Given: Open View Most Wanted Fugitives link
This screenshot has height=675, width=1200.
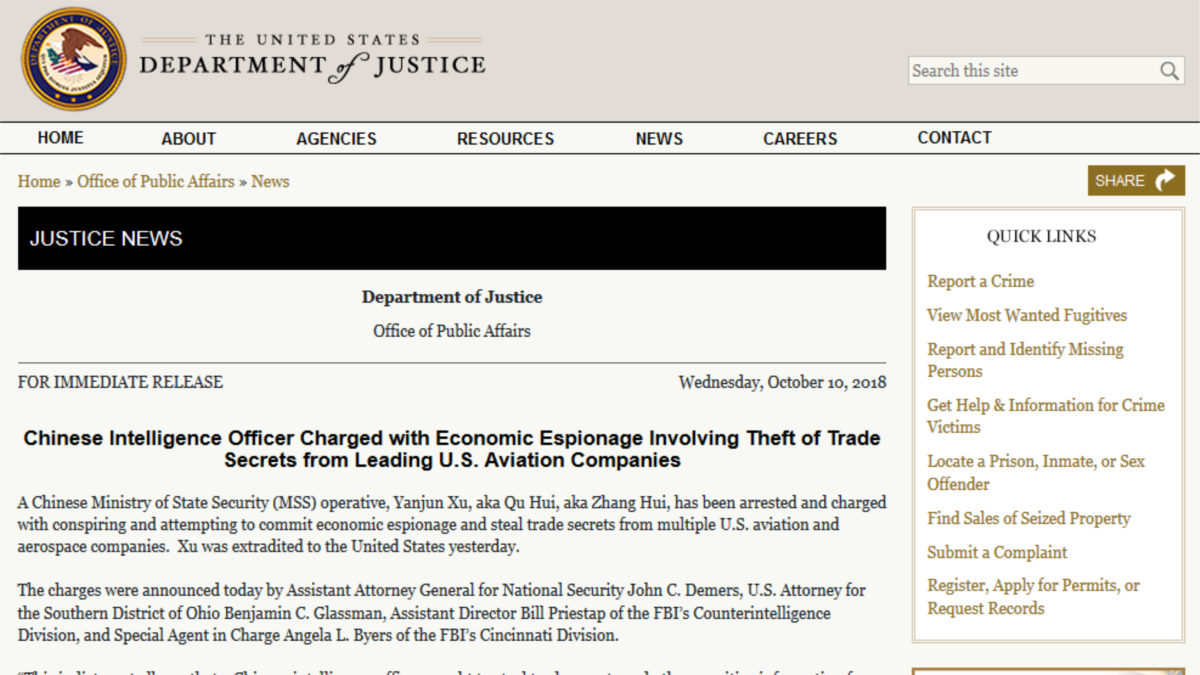Looking at the screenshot, I should point(1027,315).
